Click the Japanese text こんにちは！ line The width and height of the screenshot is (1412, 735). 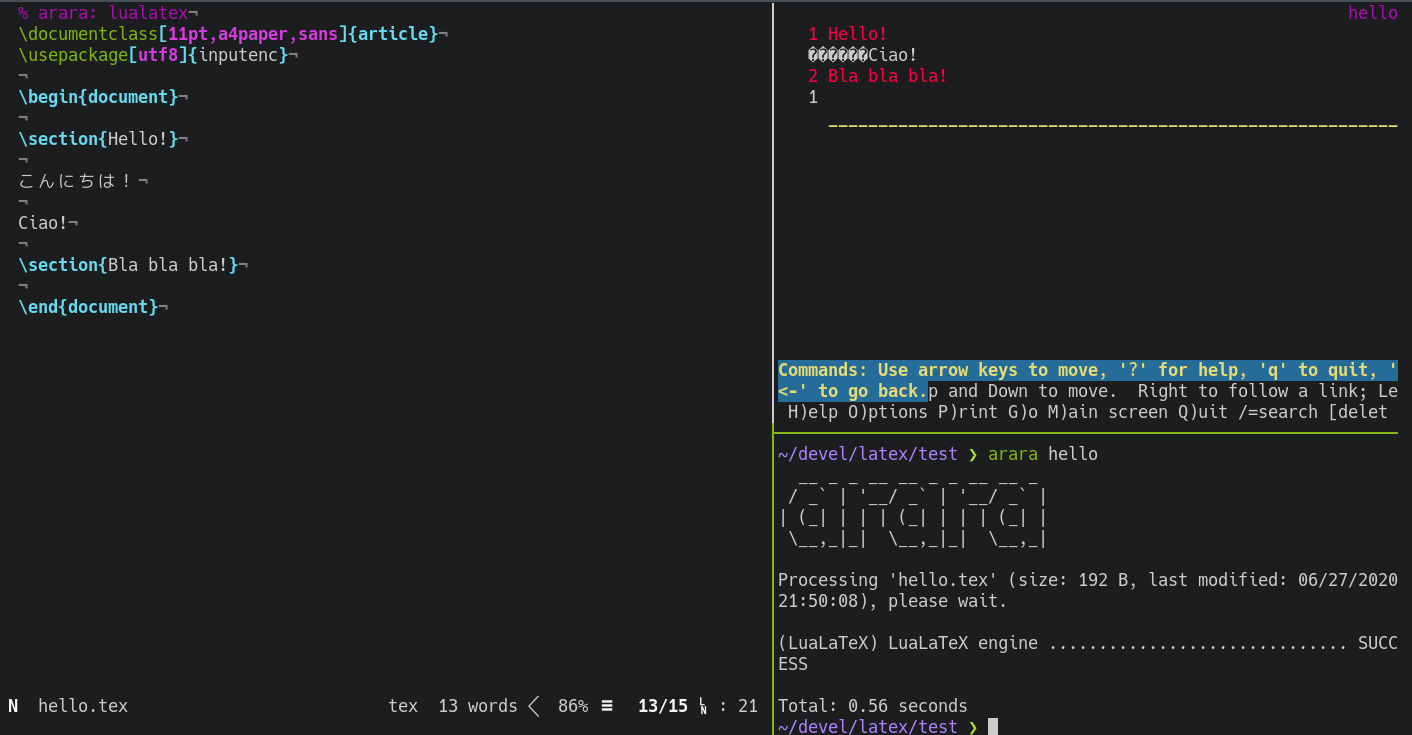click(83, 181)
